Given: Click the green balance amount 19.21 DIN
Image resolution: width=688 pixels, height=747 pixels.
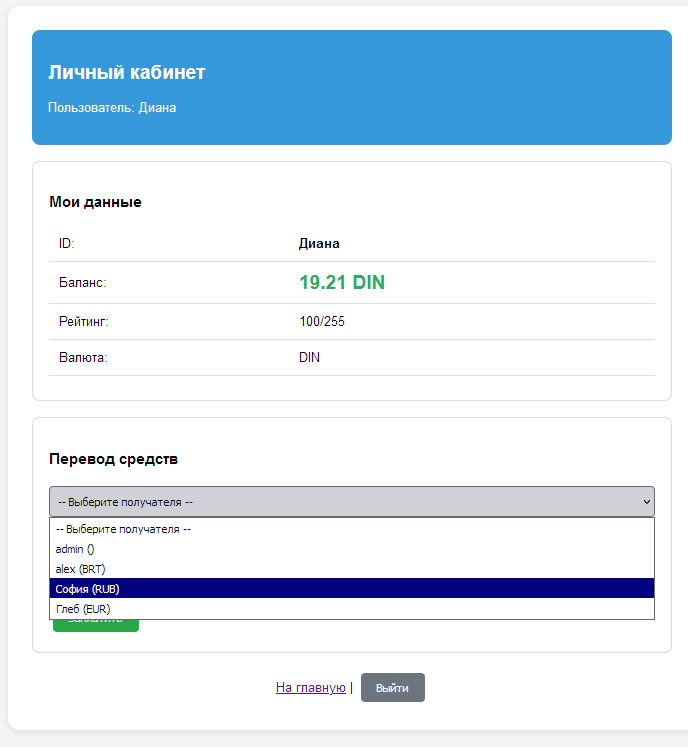Looking at the screenshot, I should click(x=341, y=283).
